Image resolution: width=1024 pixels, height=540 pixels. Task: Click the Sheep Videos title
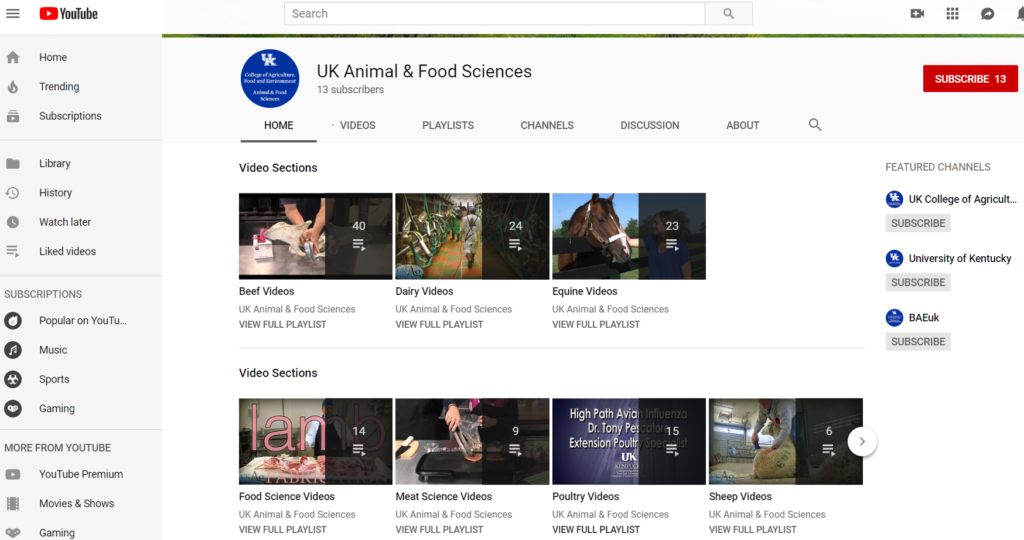tap(740, 497)
